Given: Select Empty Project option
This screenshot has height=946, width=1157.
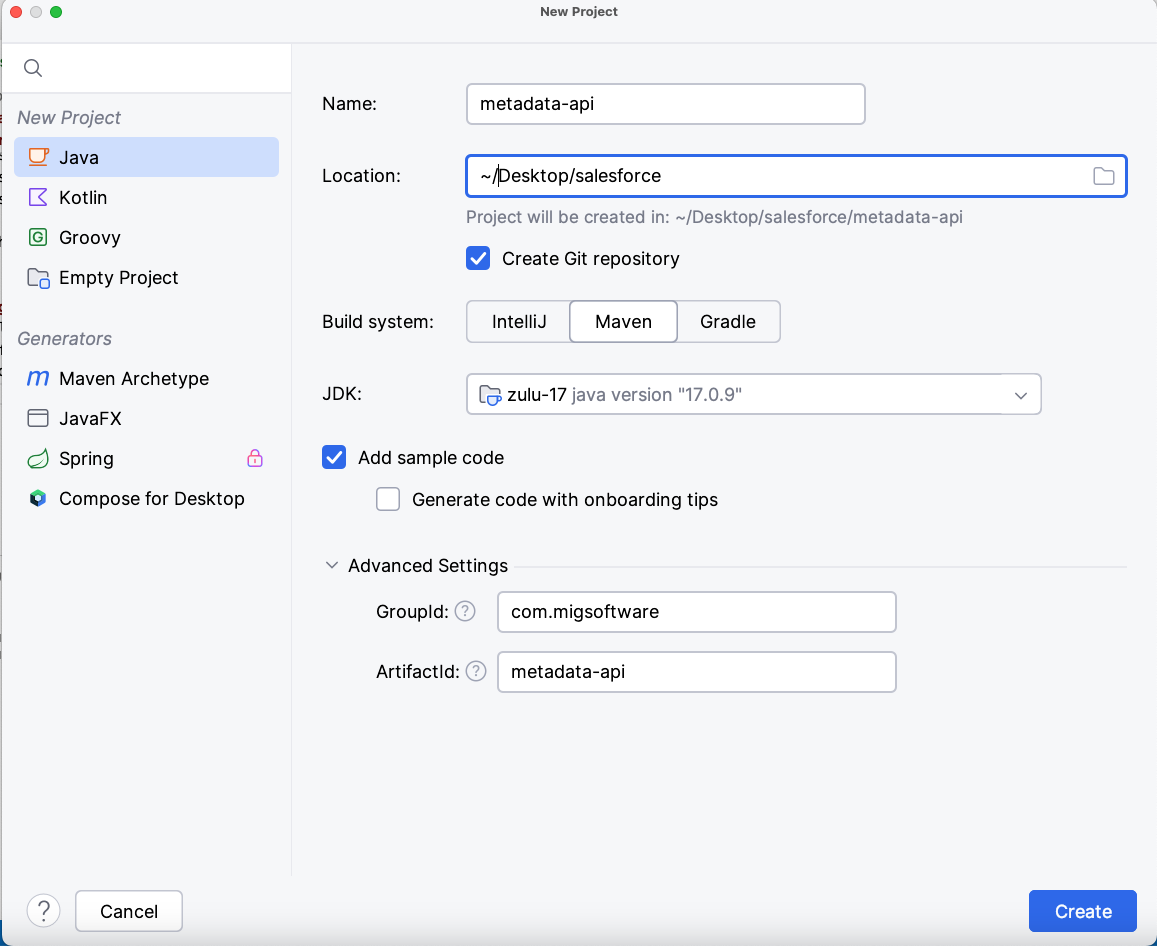Looking at the screenshot, I should (x=146, y=277).
